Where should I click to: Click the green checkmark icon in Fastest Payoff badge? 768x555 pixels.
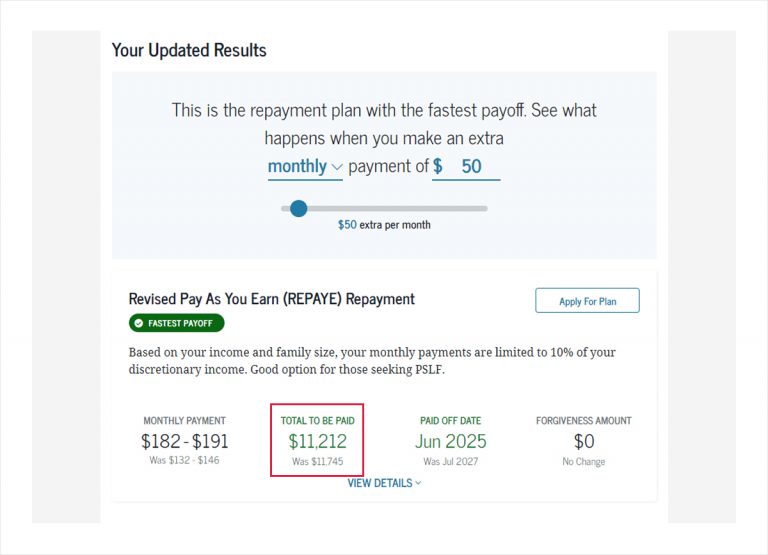138,324
